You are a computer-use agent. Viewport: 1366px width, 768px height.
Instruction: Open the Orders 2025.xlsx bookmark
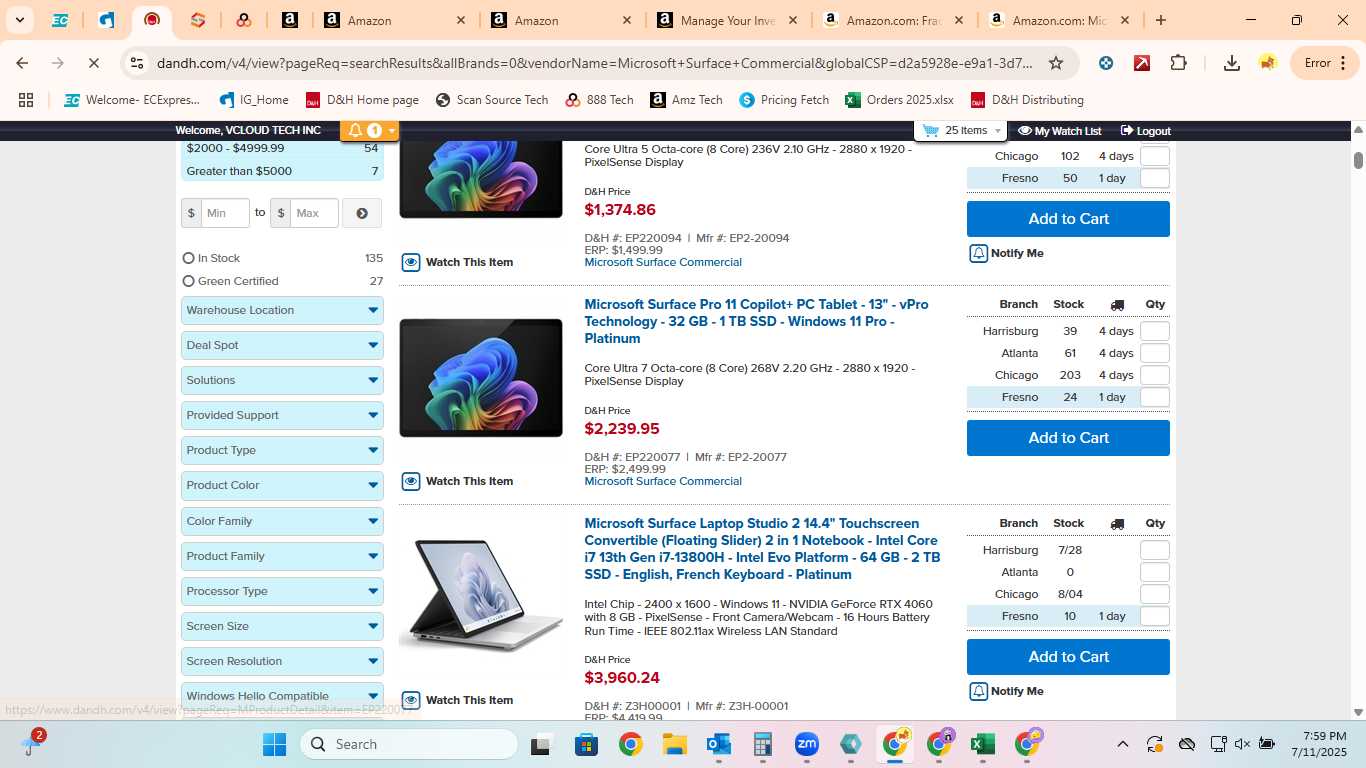(x=899, y=100)
